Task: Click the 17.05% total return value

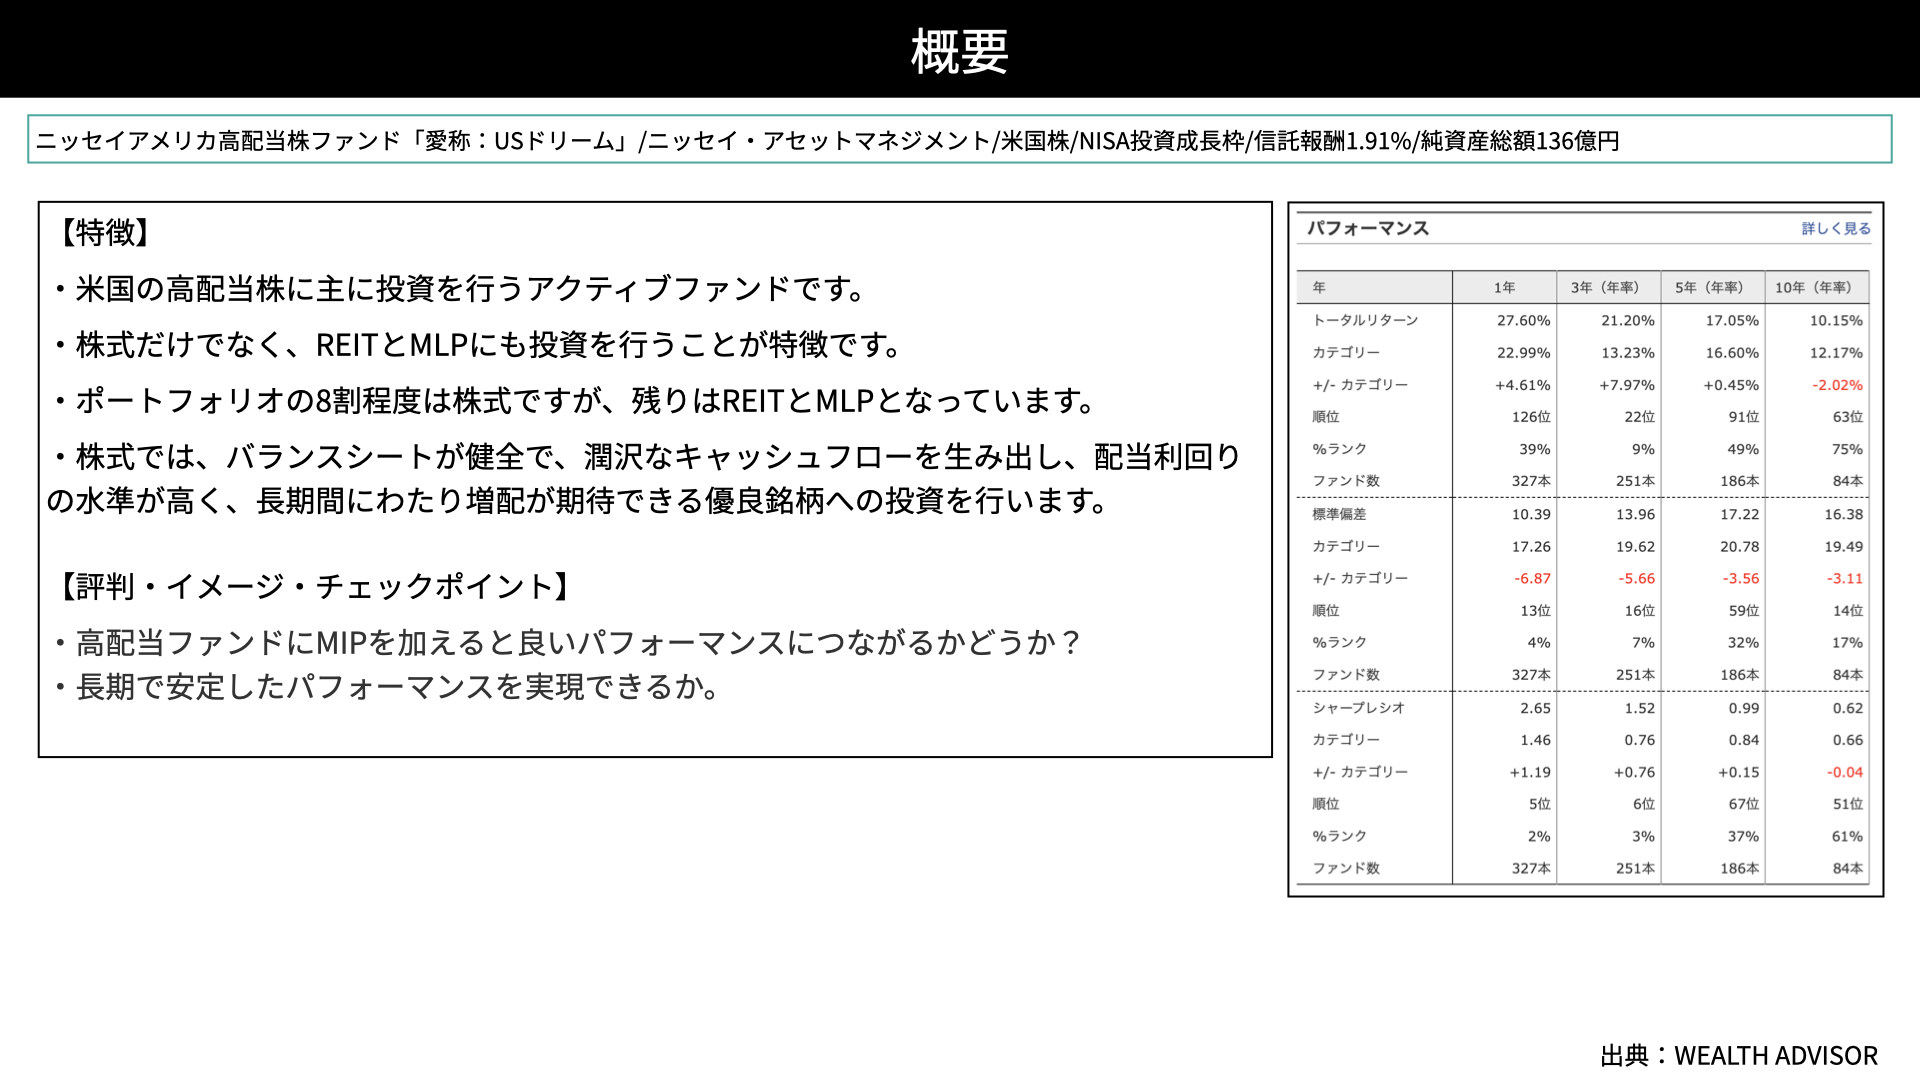Action: [1732, 321]
